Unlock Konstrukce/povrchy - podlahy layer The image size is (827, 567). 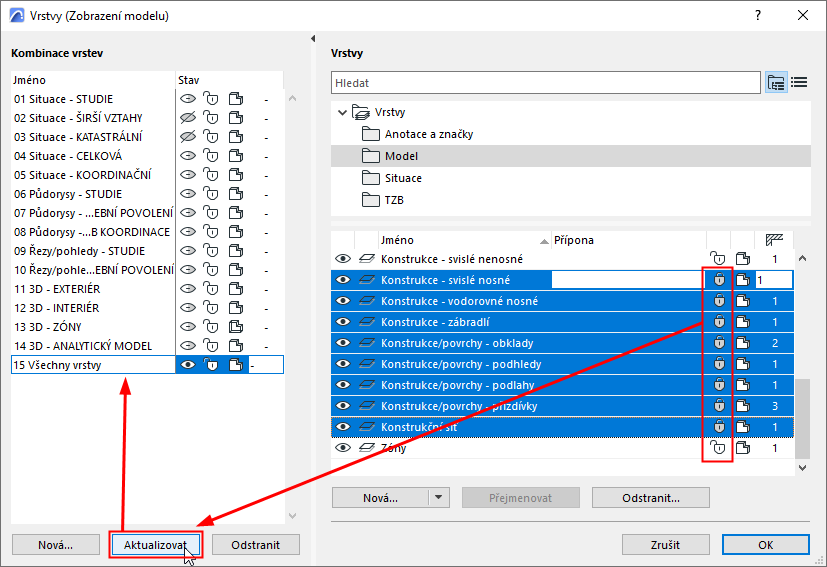point(719,385)
